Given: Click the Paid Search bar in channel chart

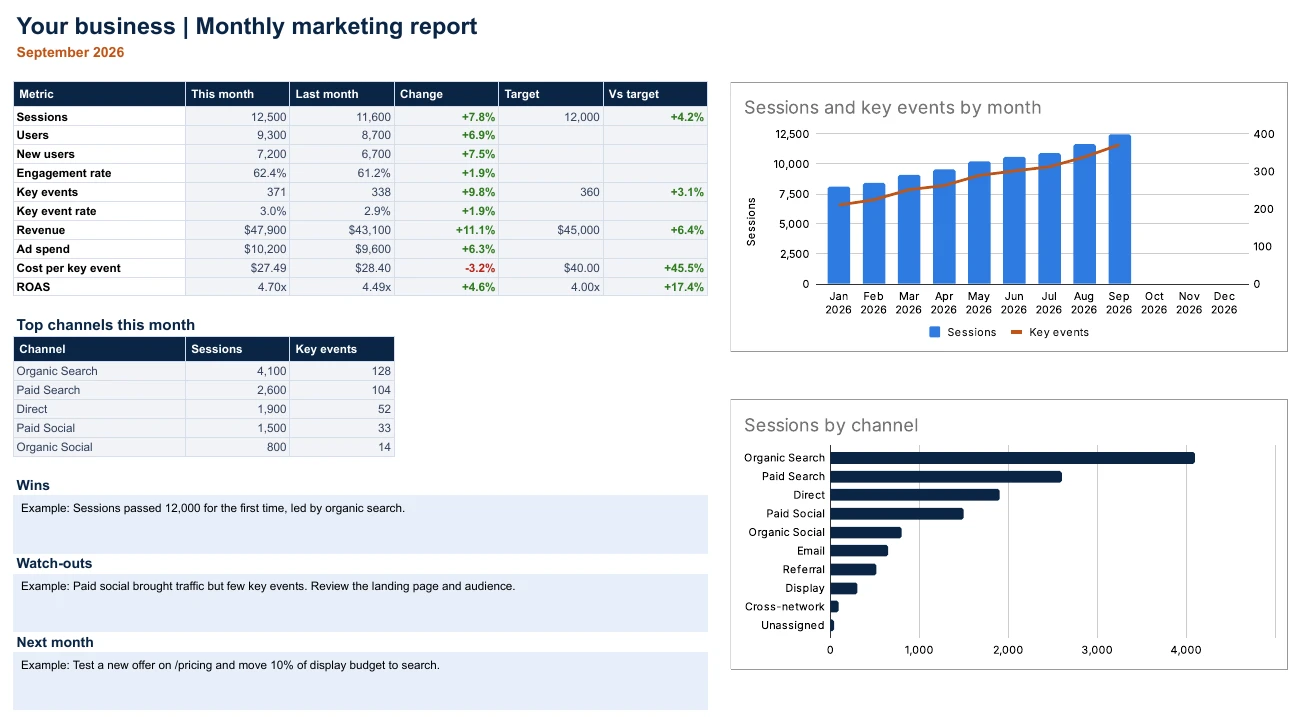Looking at the screenshot, I should coord(946,477).
